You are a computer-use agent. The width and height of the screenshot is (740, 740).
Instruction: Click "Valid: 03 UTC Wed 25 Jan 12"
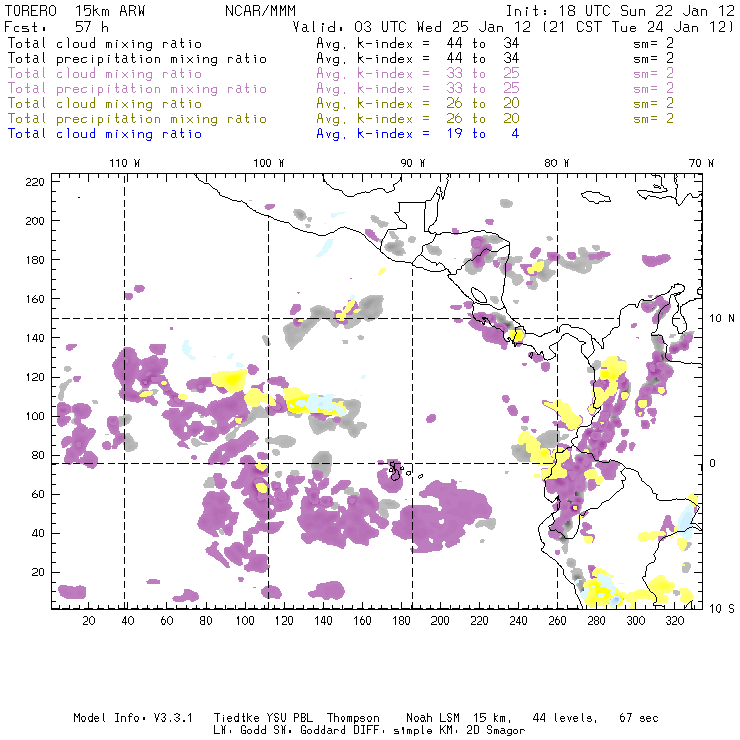[412, 27]
